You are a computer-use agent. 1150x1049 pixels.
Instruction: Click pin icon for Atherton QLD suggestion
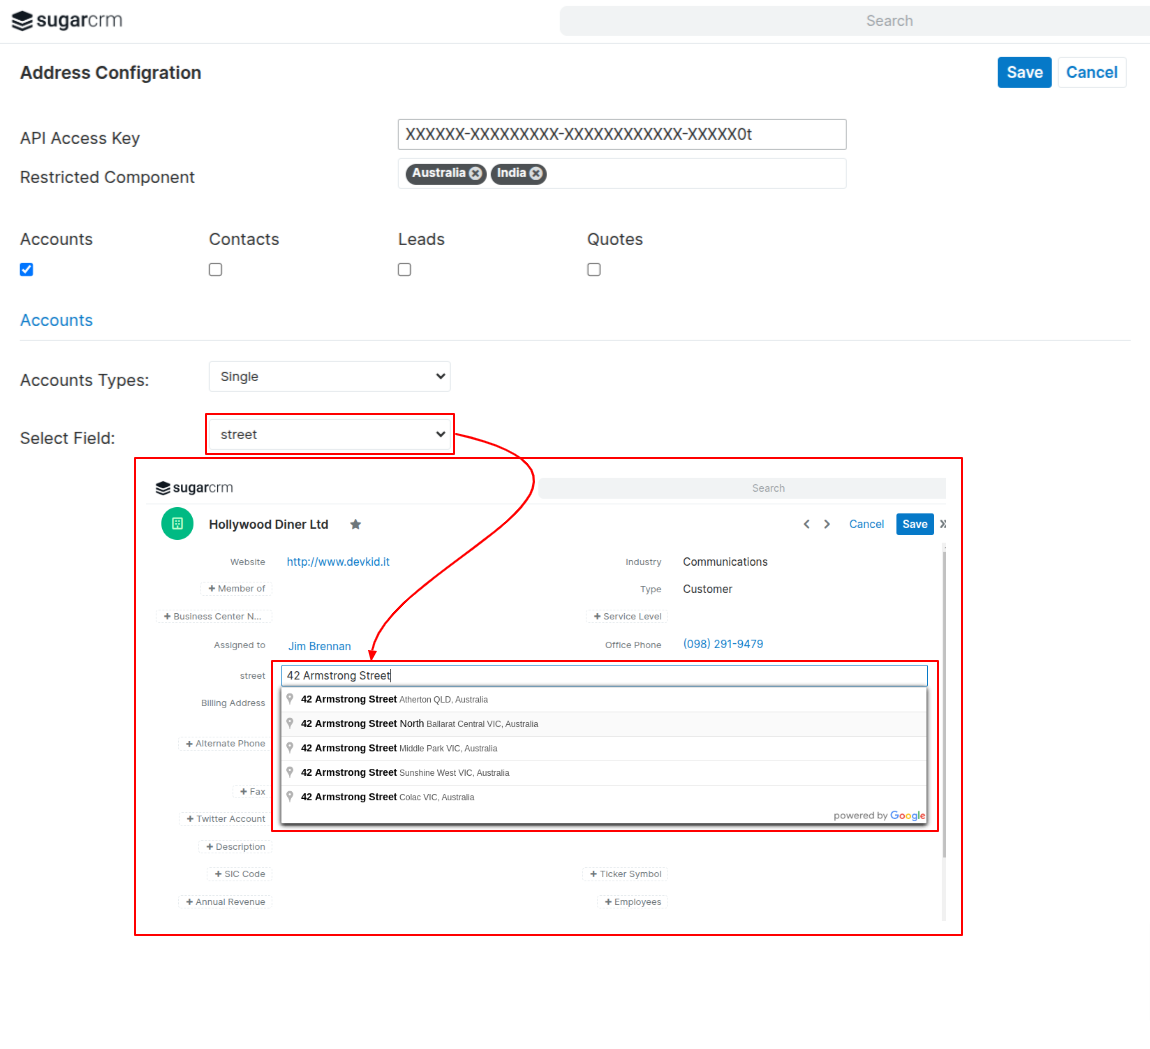(x=290, y=699)
